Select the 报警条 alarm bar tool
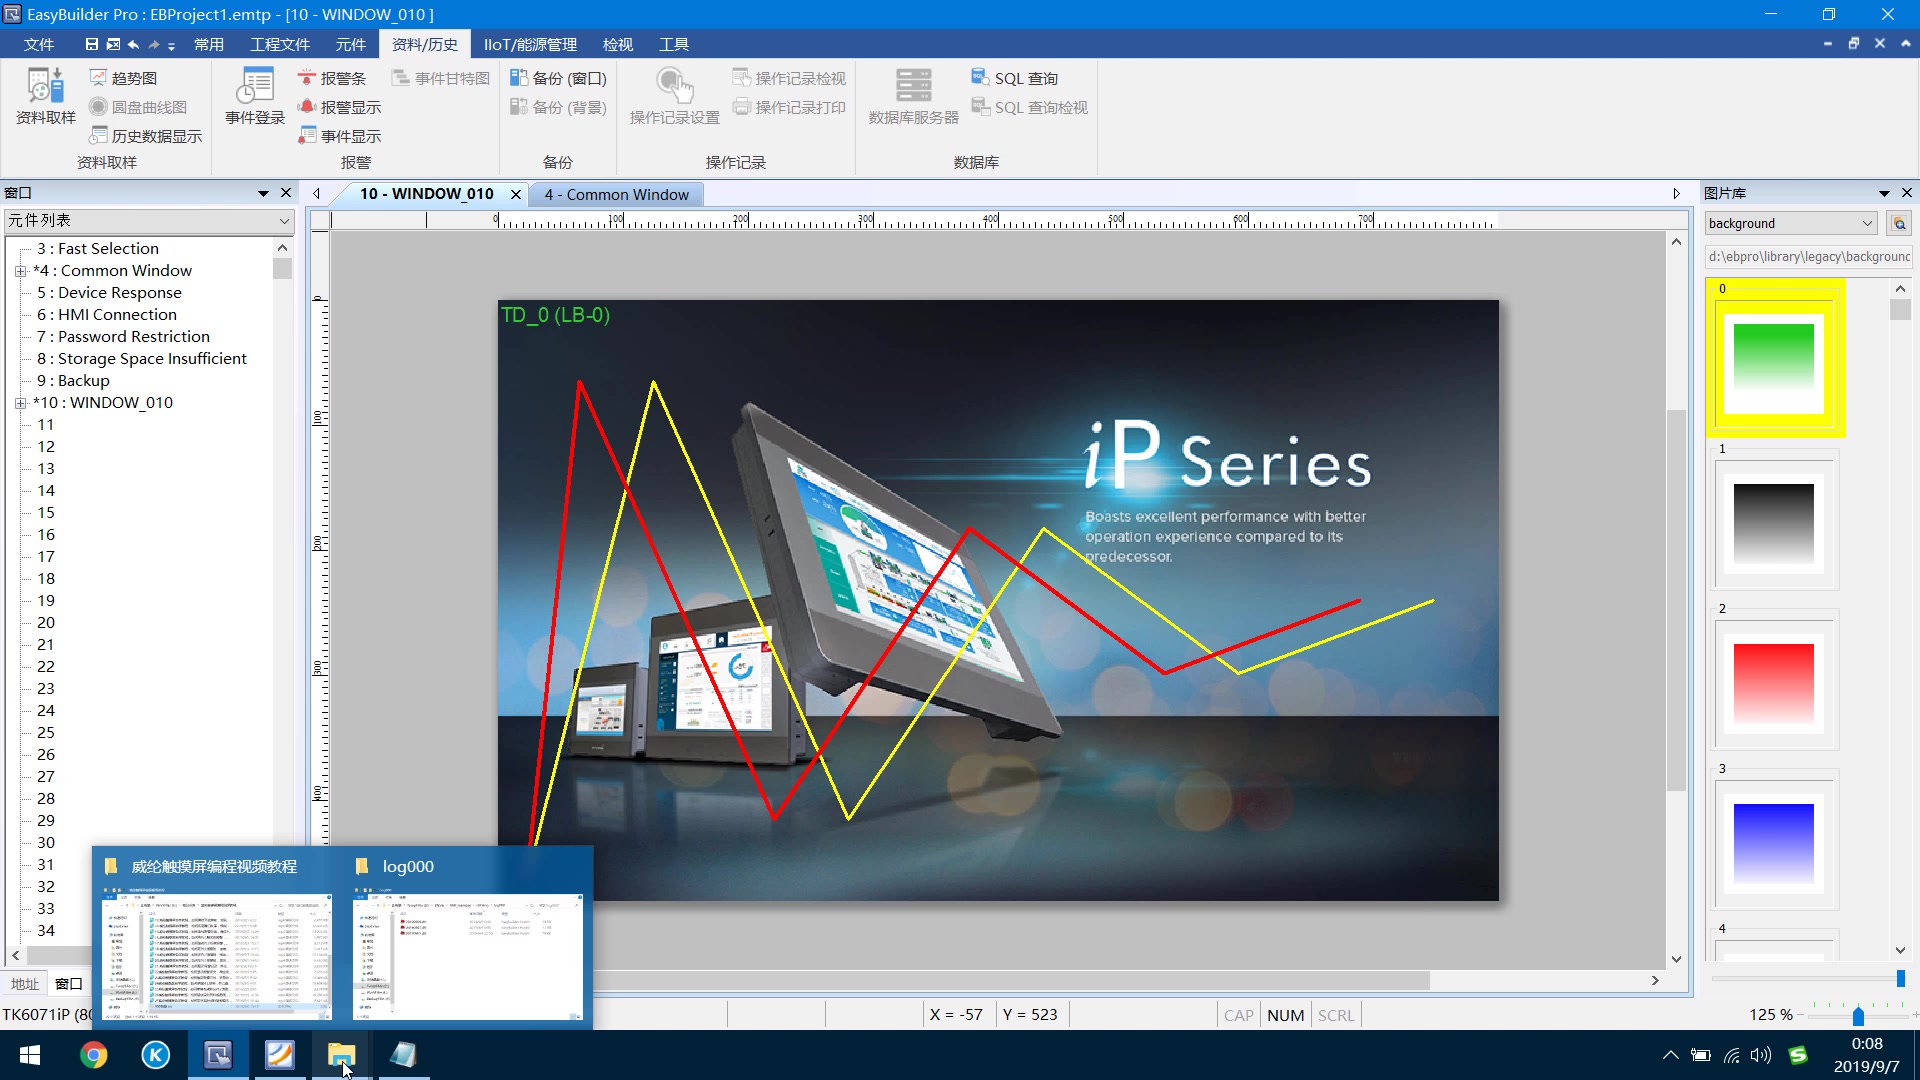 coord(332,78)
